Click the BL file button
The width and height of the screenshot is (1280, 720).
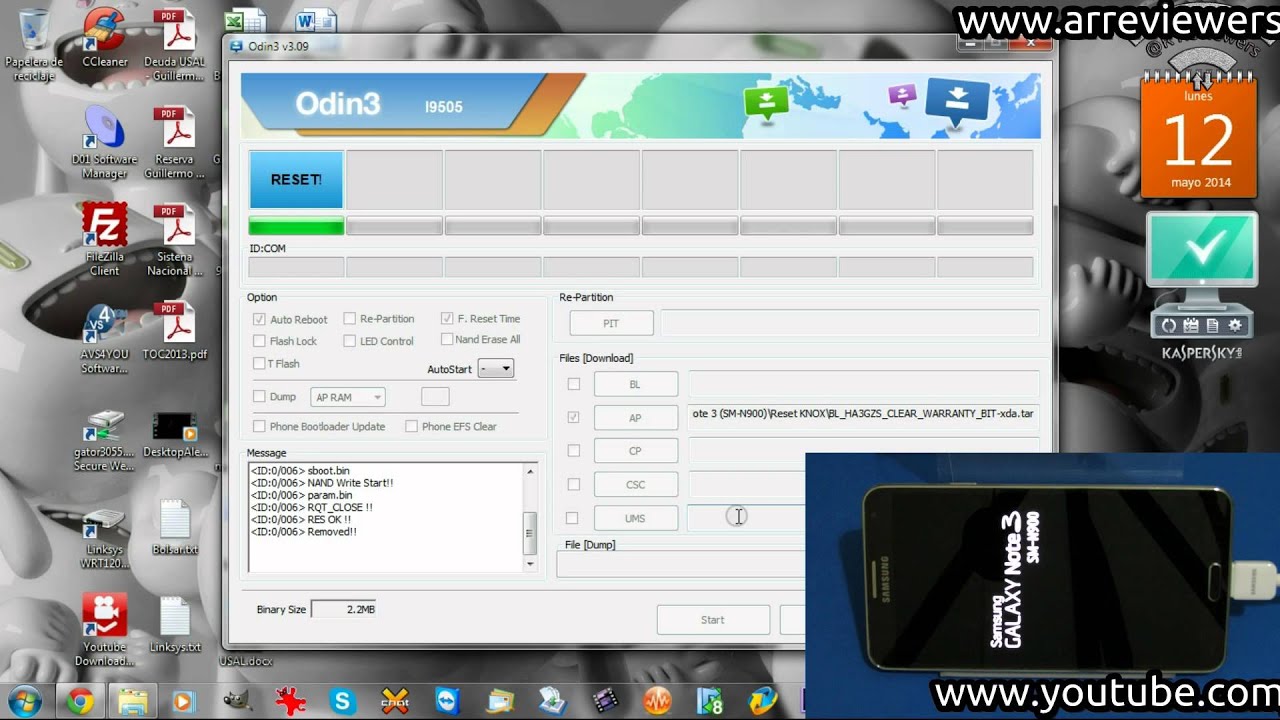pos(636,384)
